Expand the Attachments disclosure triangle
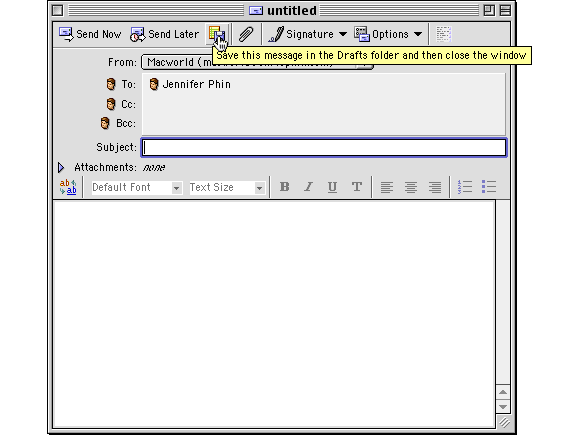The width and height of the screenshot is (580, 435). coord(61,168)
